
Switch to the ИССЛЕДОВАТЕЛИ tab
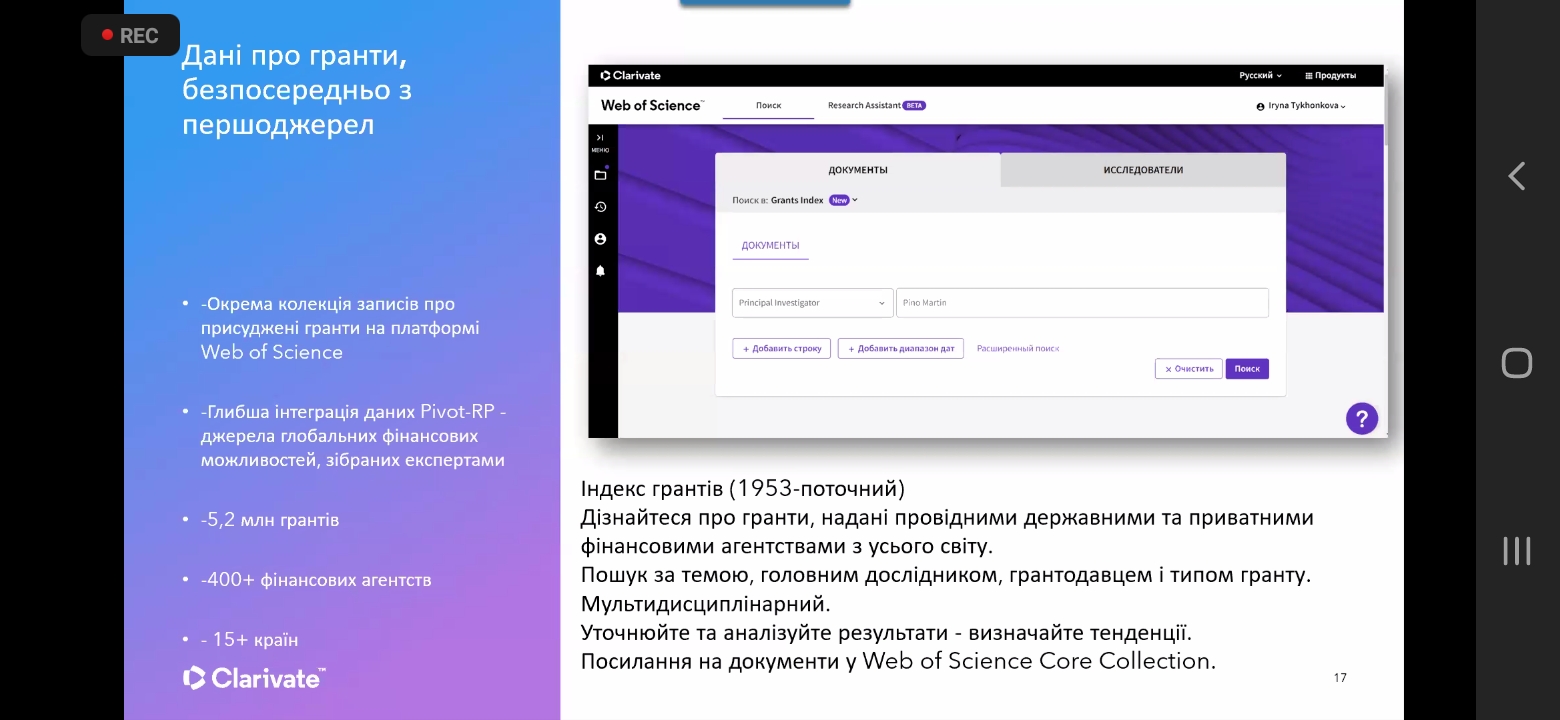(1143, 170)
